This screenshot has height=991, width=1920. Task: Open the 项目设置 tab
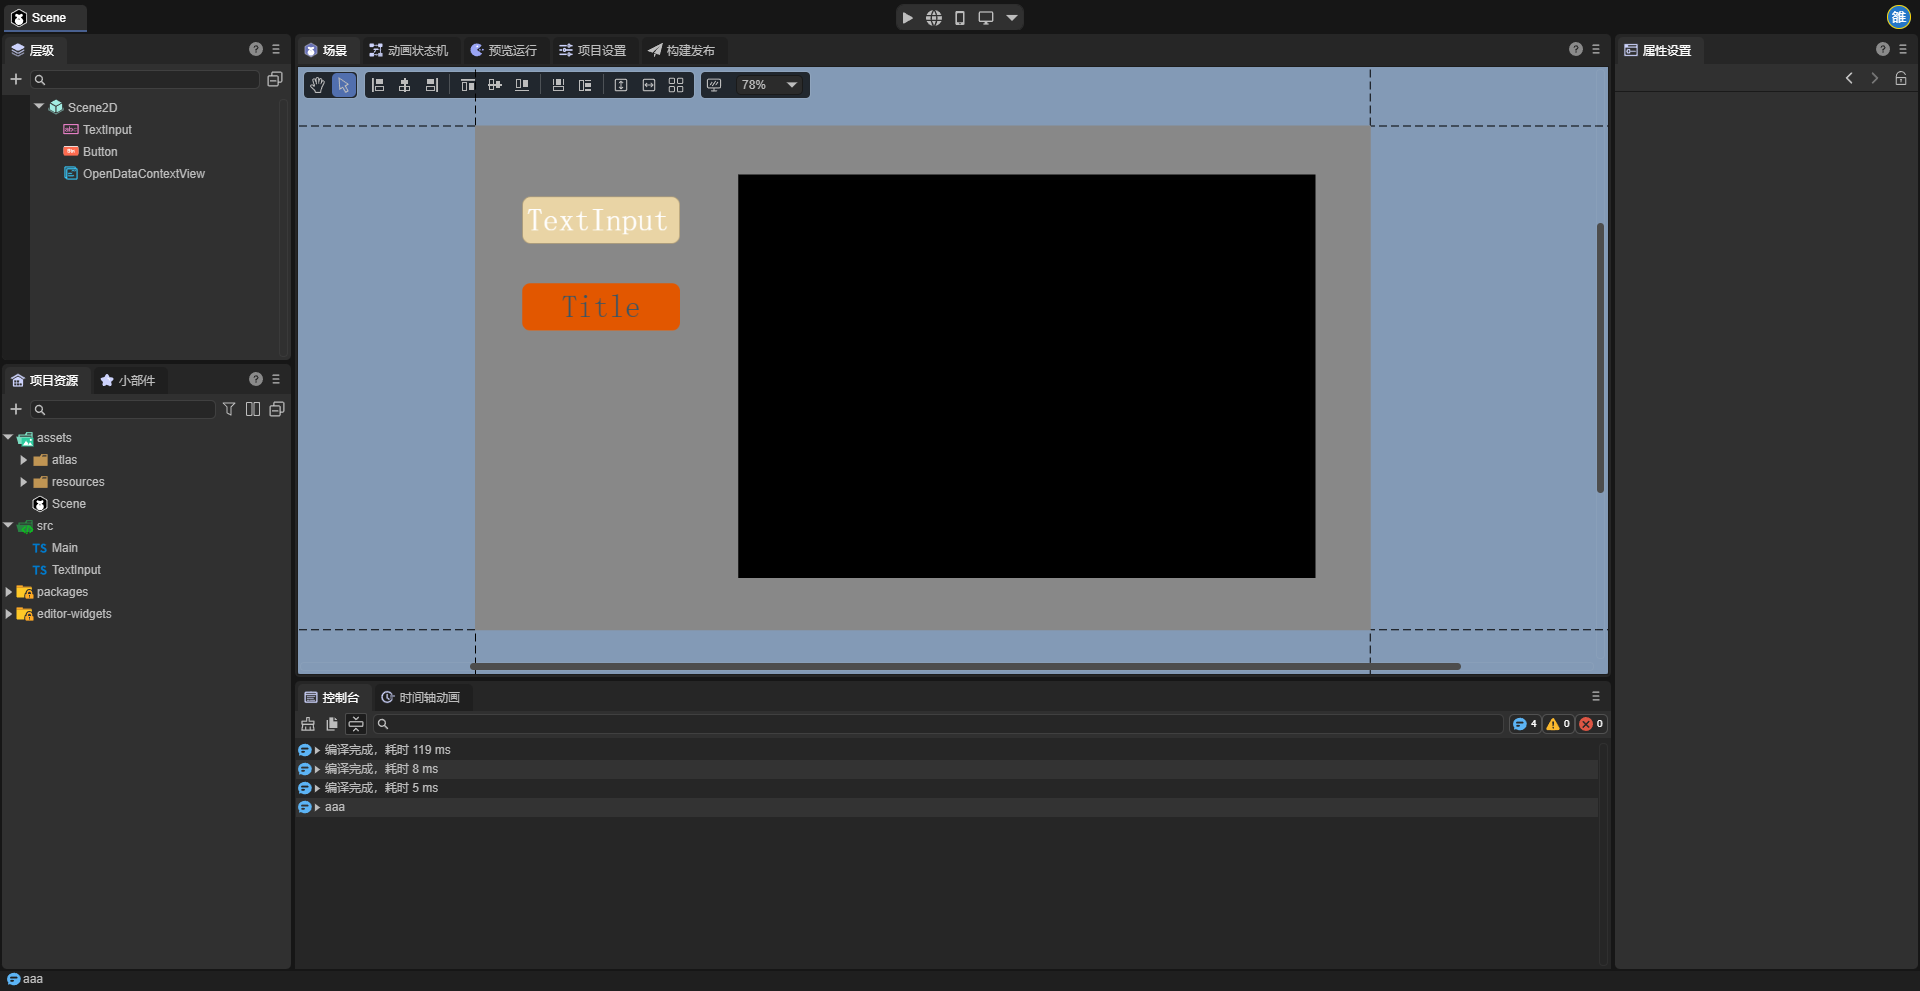[592, 50]
